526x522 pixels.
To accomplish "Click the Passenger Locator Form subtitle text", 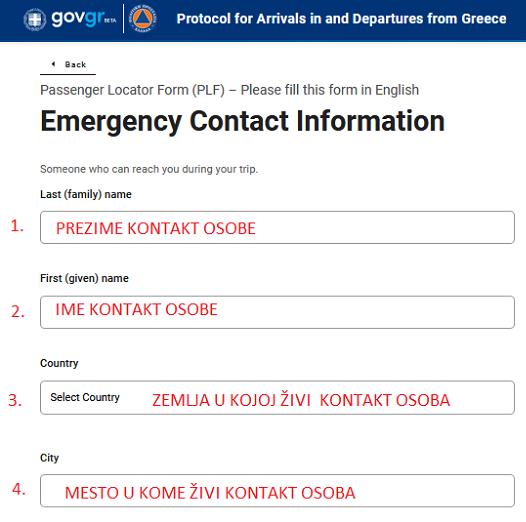I will point(229,90).
